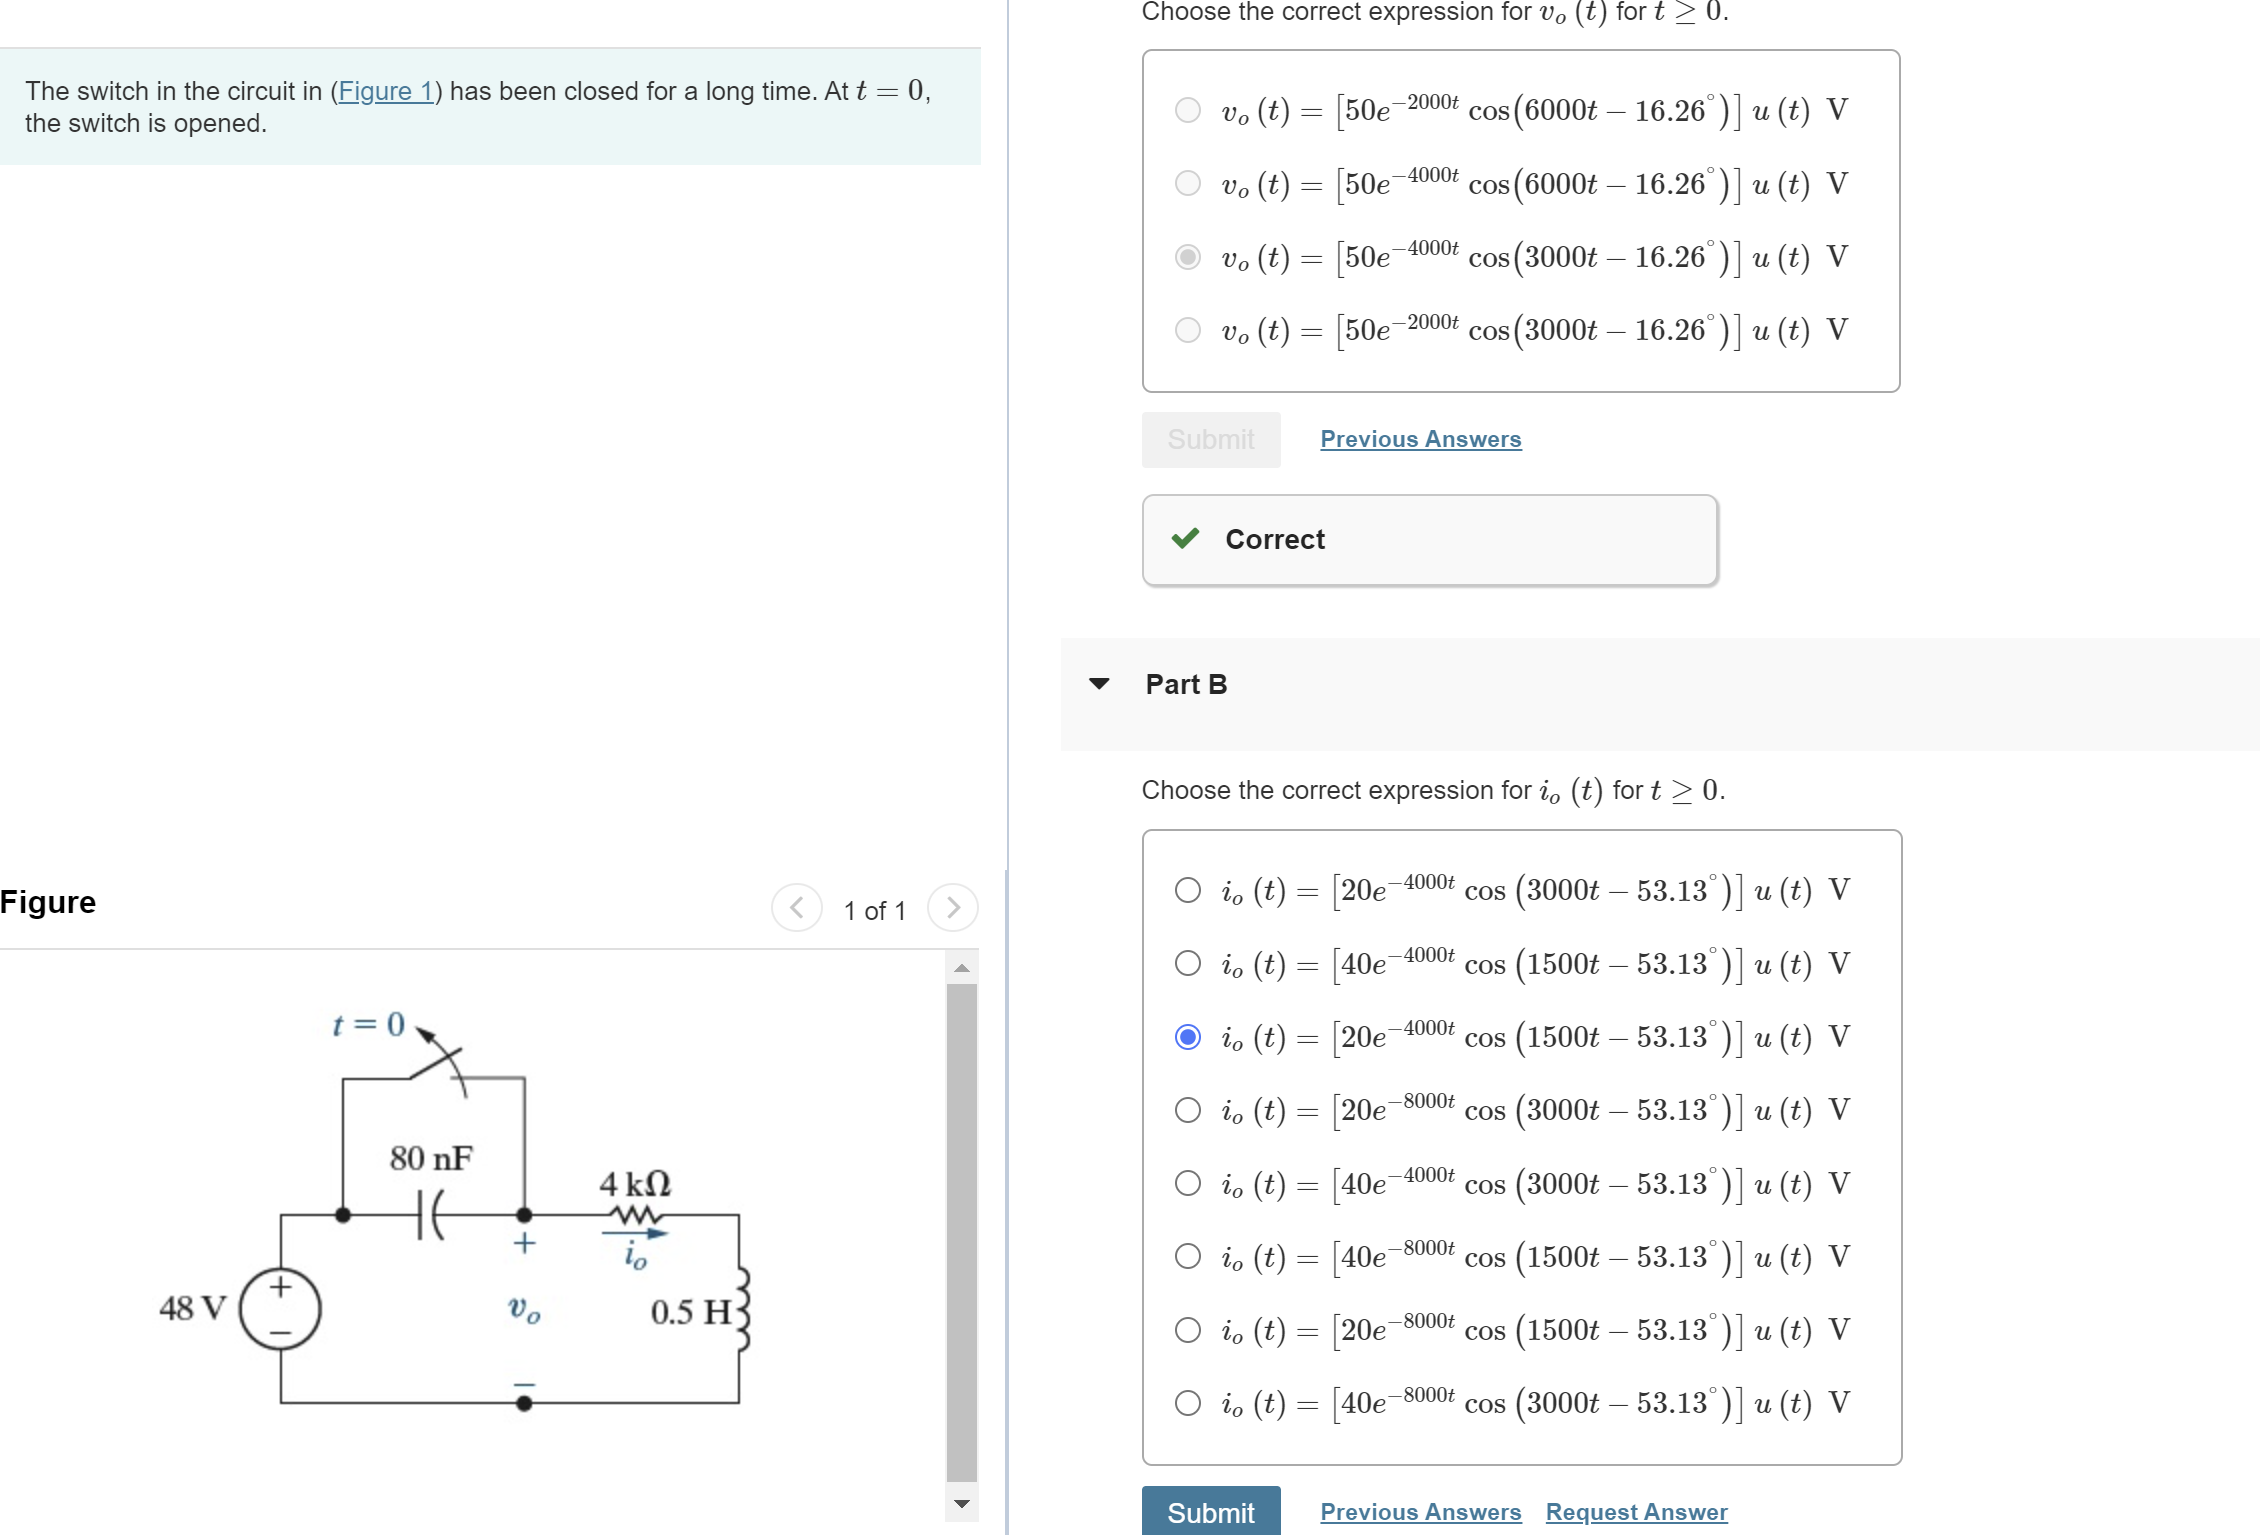Select io option 20e^-4000t cos(3000t)

click(1188, 890)
